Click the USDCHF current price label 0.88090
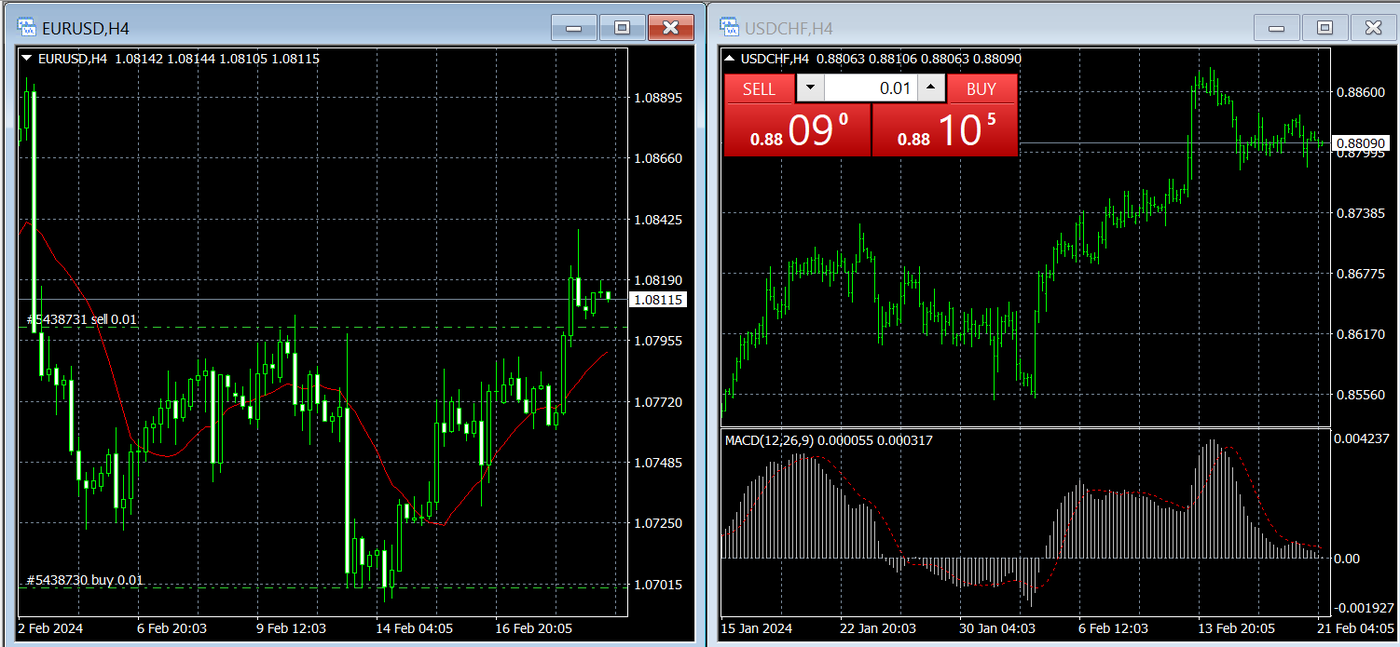The height and width of the screenshot is (647, 1400). (1360, 144)
